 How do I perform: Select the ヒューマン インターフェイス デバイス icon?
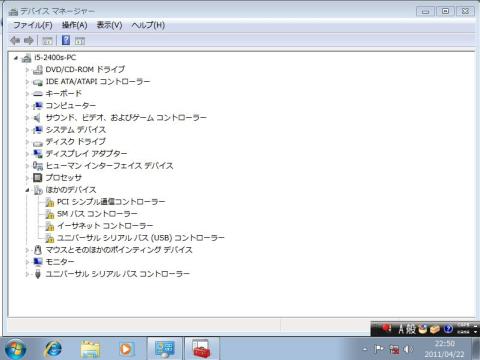point(38,166)
